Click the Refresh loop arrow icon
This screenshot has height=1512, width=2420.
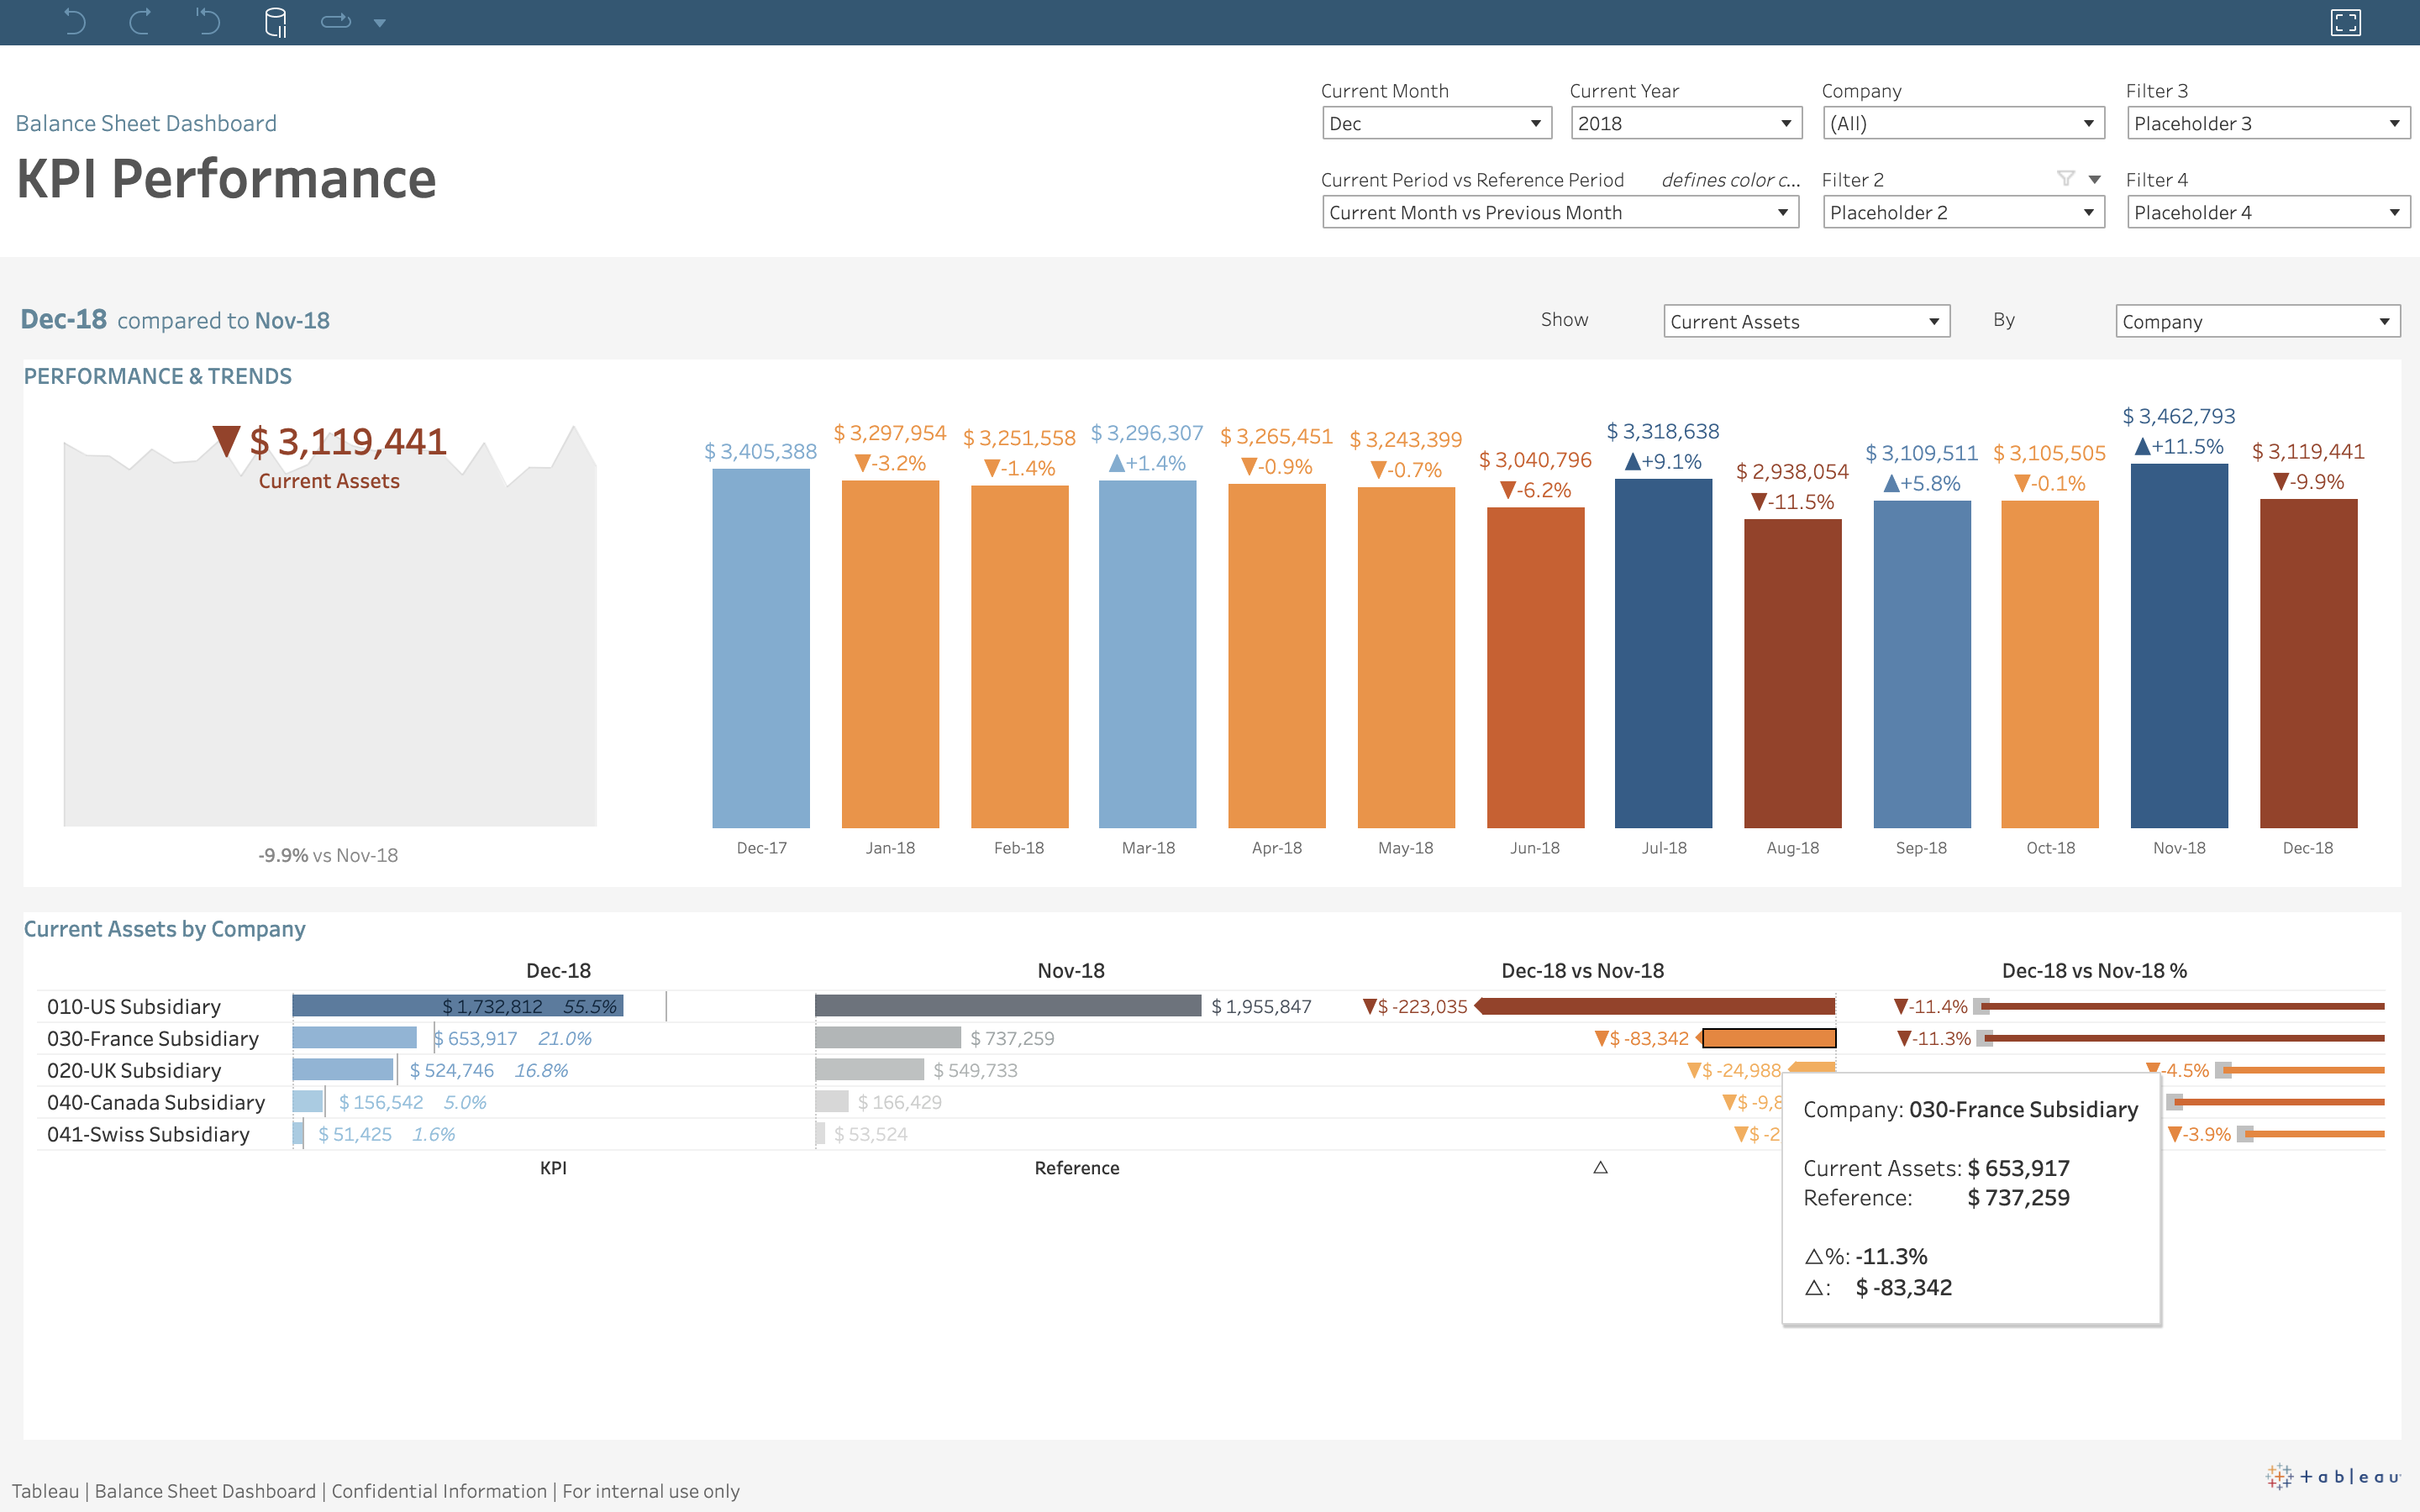tap(335, 22)
